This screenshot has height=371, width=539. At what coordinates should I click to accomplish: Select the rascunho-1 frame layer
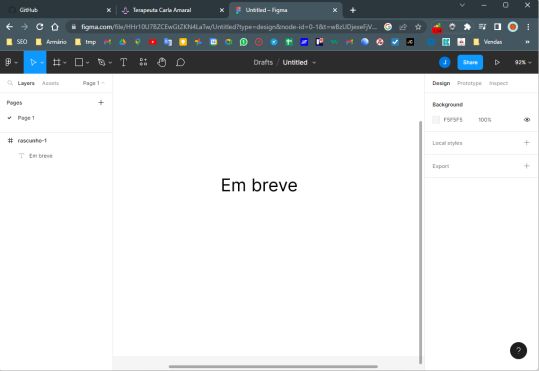56,141
